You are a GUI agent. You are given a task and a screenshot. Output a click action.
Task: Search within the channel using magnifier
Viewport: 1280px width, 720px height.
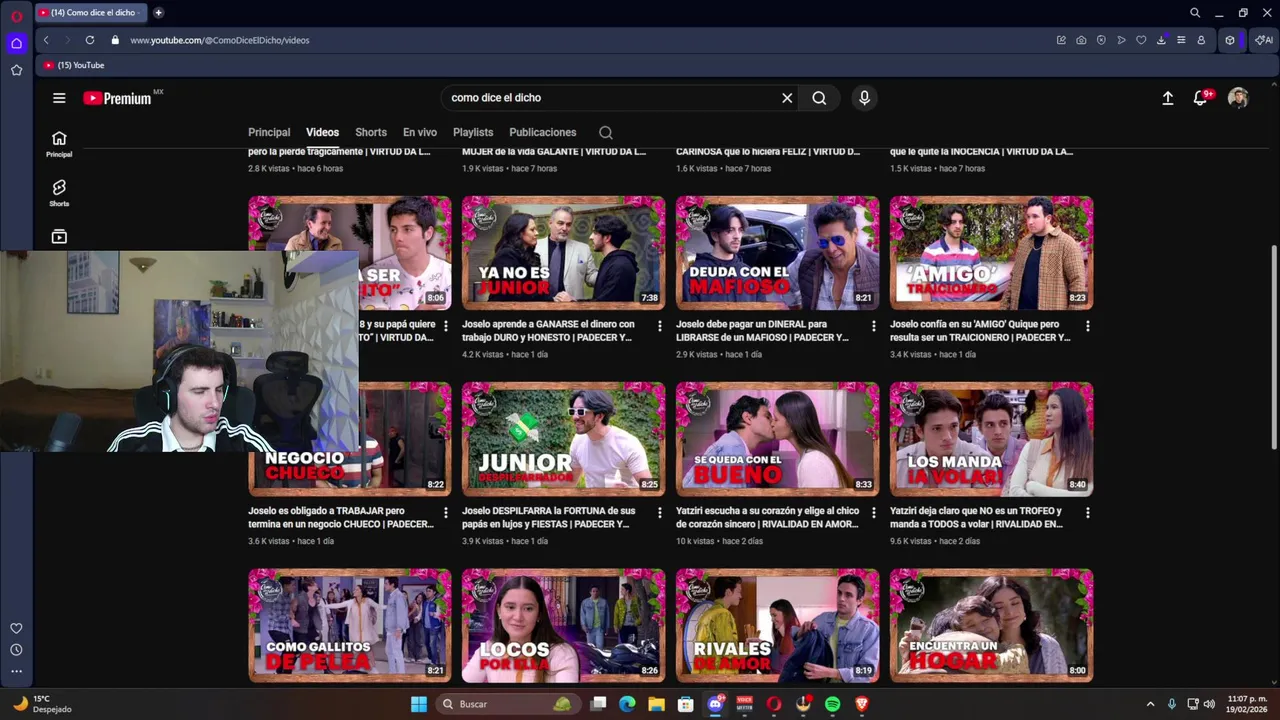tap(605, 132)
